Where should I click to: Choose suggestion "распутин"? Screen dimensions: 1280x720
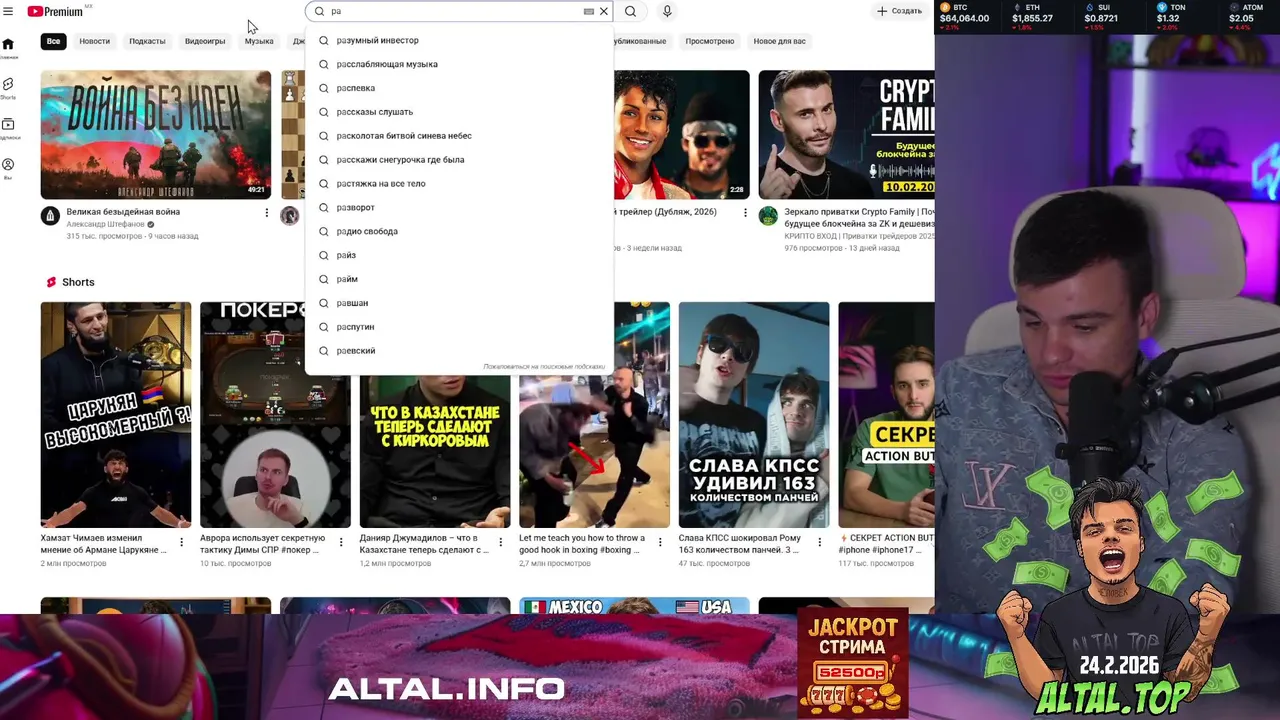459,327
